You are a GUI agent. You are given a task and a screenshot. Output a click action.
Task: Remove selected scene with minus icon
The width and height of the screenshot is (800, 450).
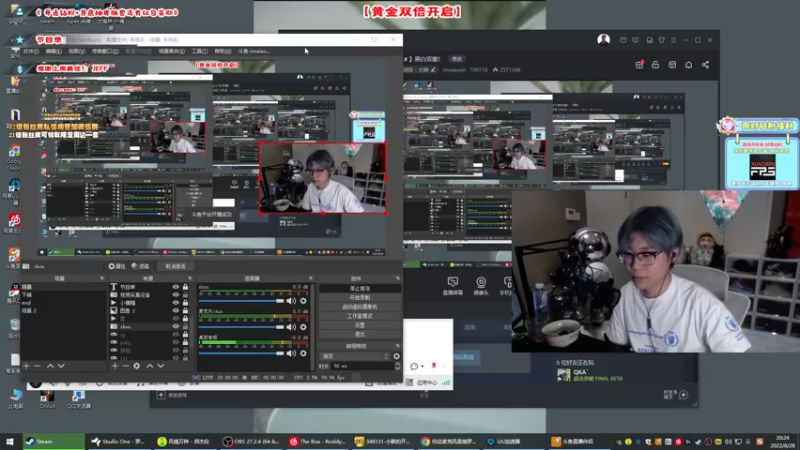tap(37, 366)
